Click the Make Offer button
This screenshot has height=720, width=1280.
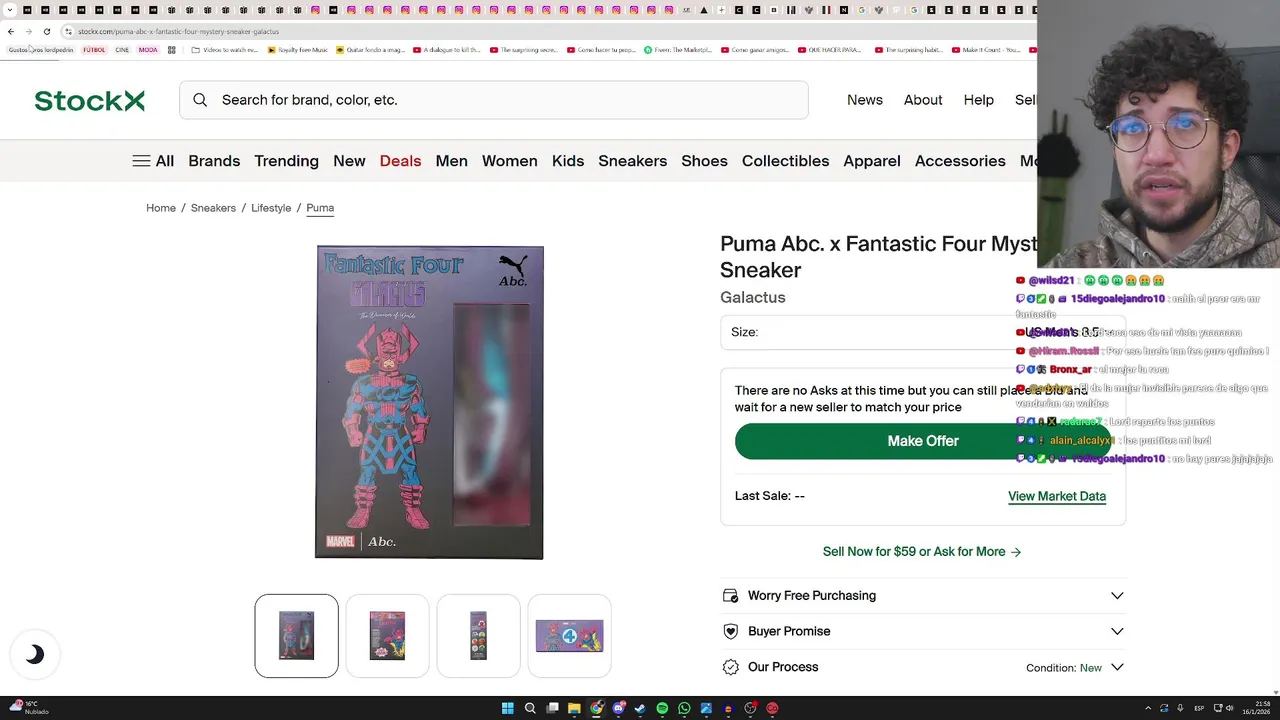[923, 441]
